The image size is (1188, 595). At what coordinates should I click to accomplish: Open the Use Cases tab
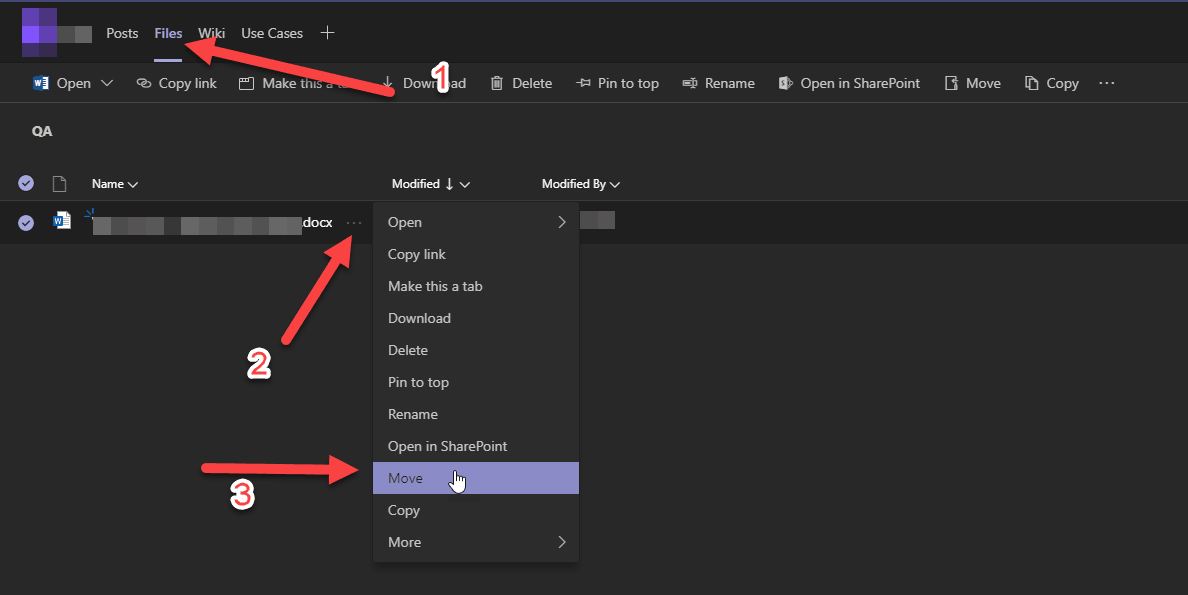[272, 33]
